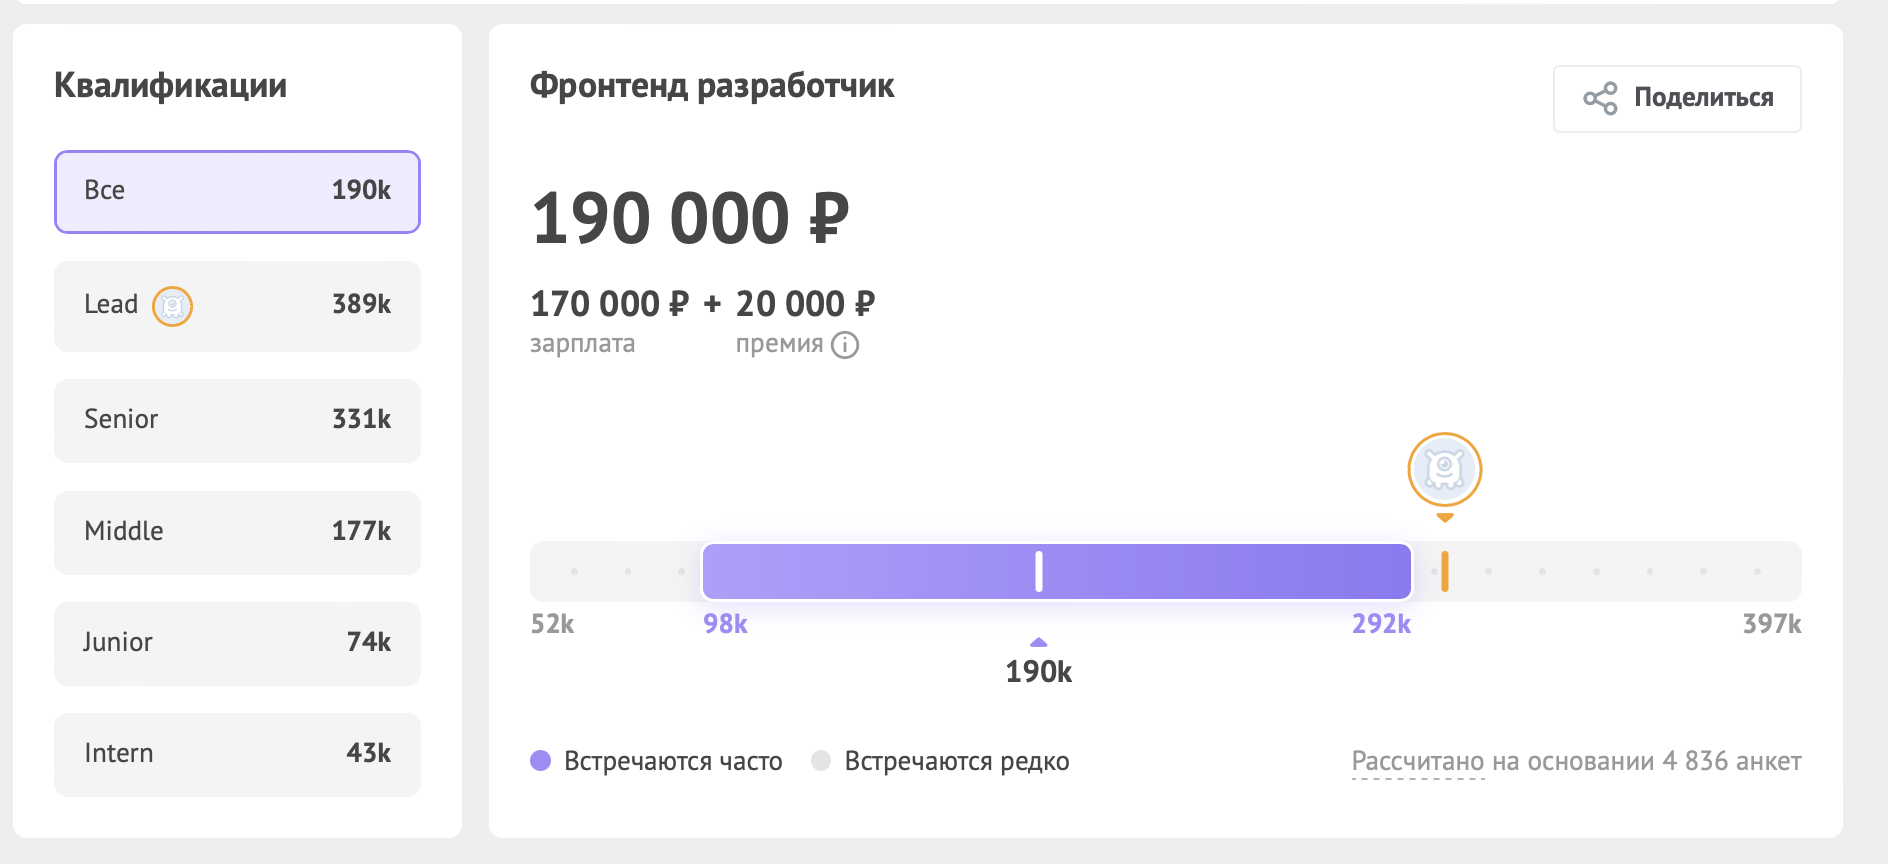This screenshot has width=1888, height=864.
Task: Click the 292k label on the scale
Action: pos(1381,624)
